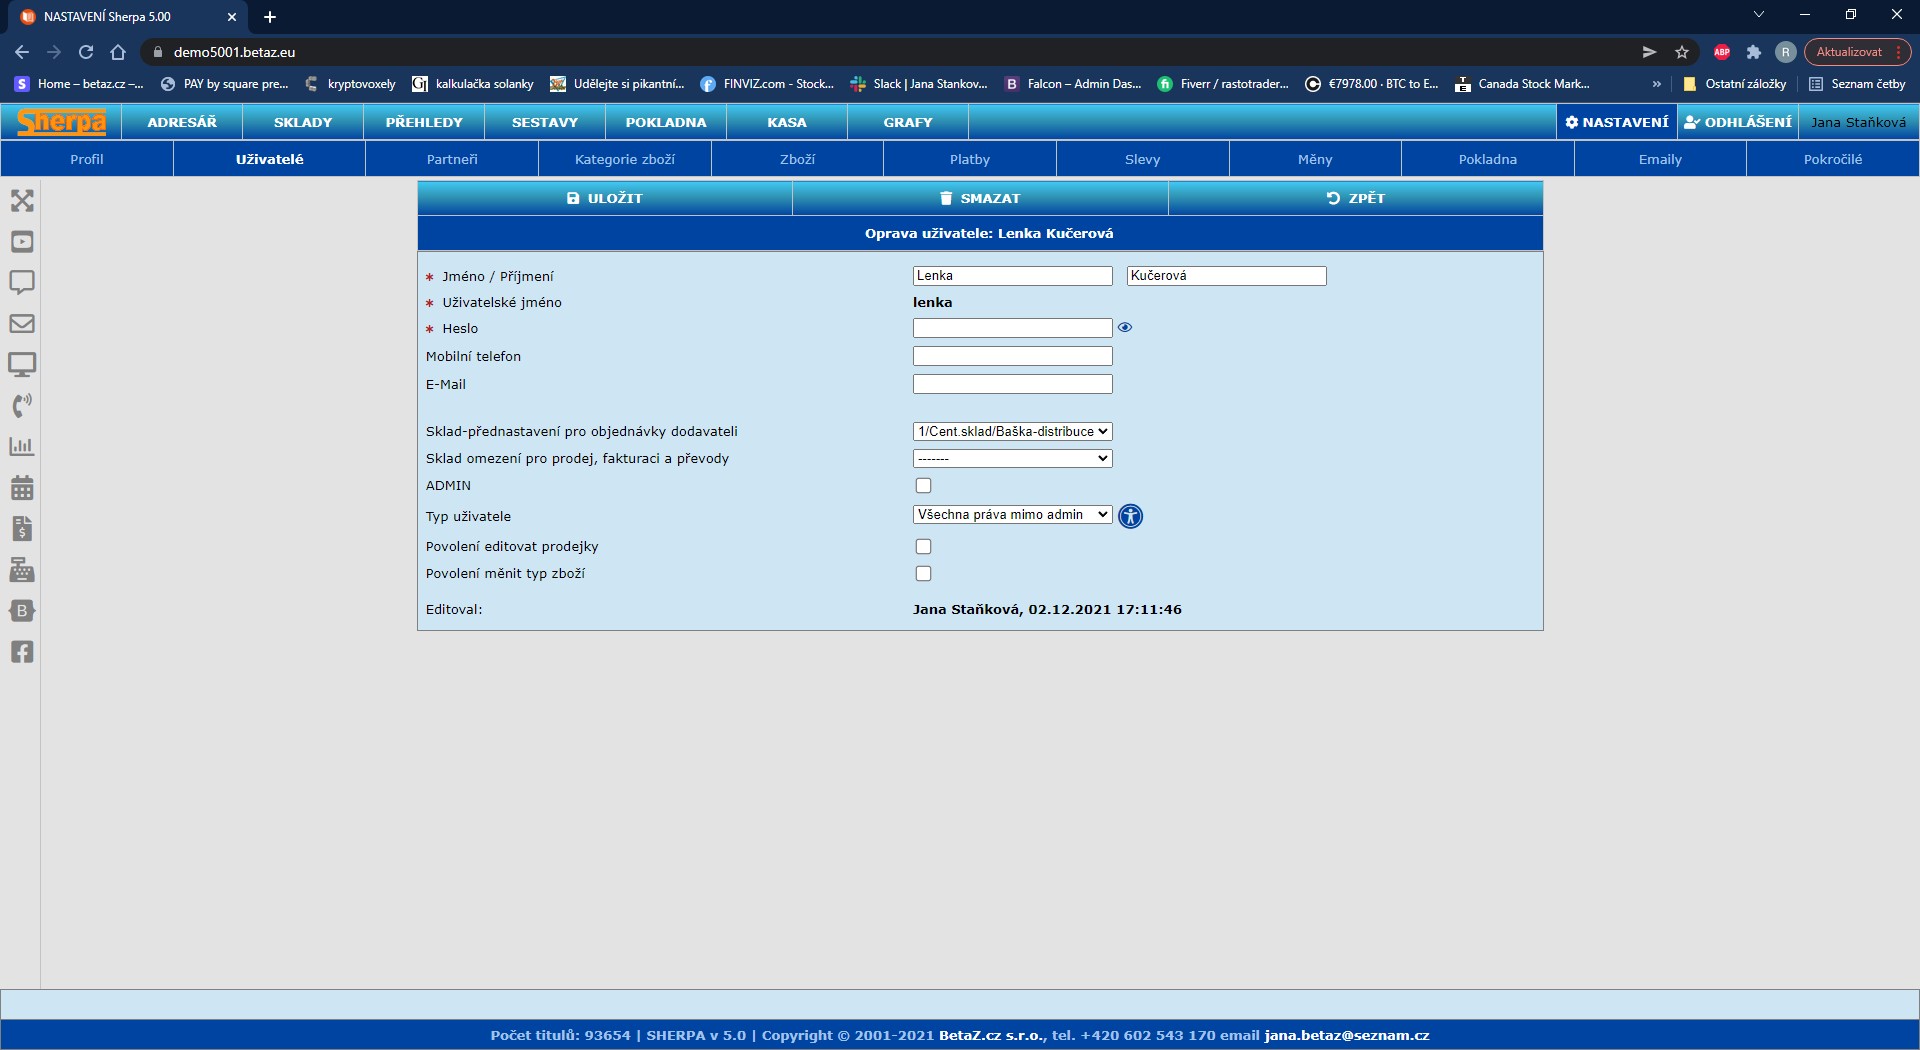Viewport: 1920px width, 1050px height.
Task: Open Sklad omezení pro prodej dropdown
Action: click(x=1012, y=459)
